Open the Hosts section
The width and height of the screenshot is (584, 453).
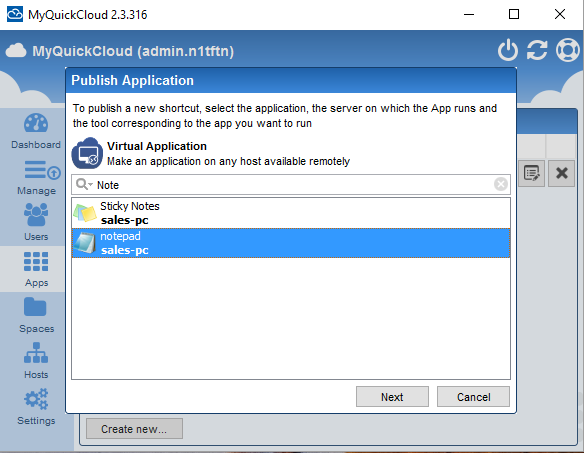pos(36,361)
